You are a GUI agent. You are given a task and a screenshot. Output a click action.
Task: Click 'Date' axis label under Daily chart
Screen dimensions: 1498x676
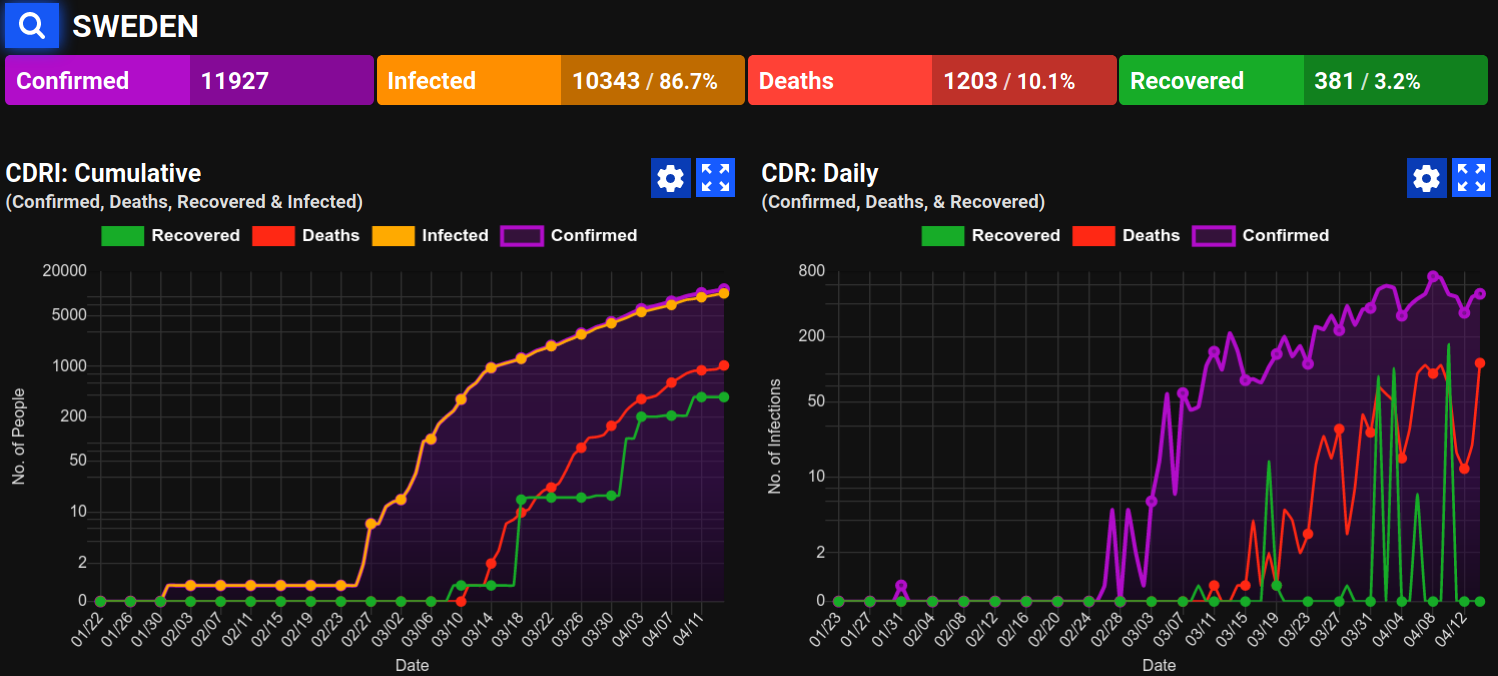(1159, 665)
